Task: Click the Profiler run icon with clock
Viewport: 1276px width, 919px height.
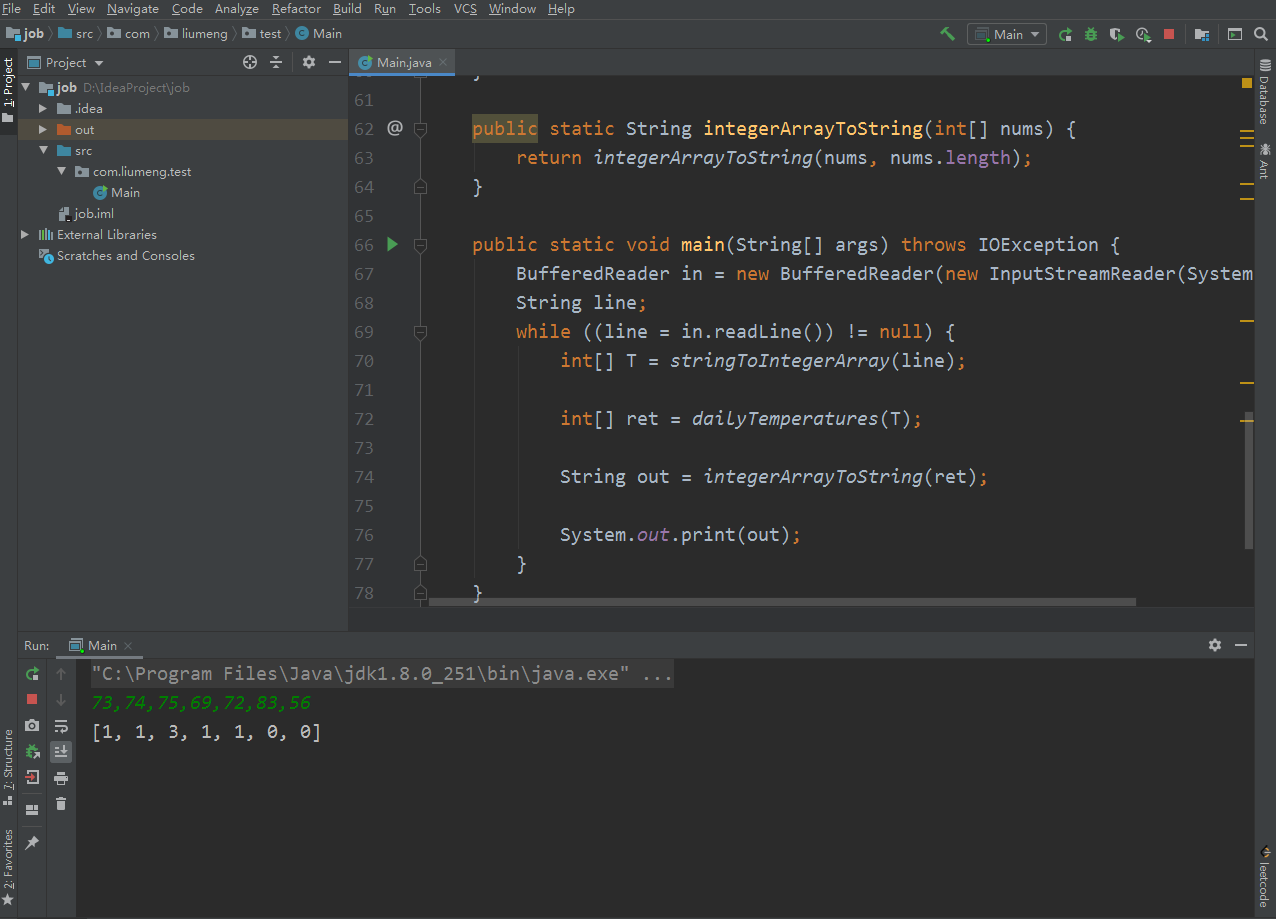Action: tap(1143, 34)
